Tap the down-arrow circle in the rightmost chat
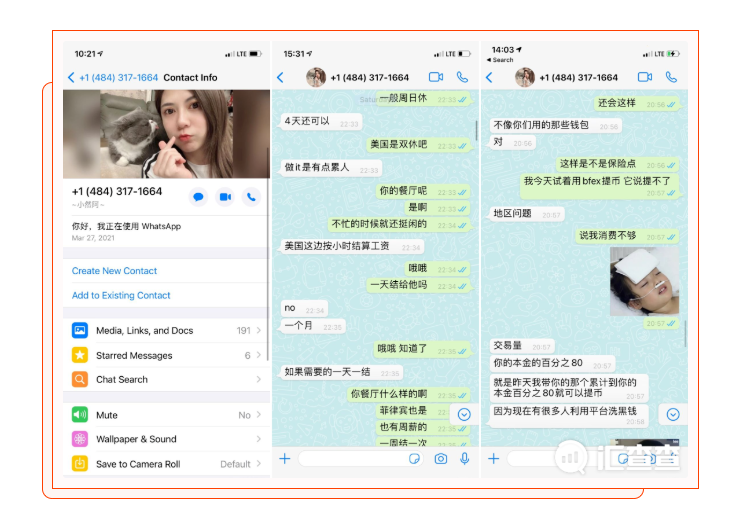 (x=673, y=414)
